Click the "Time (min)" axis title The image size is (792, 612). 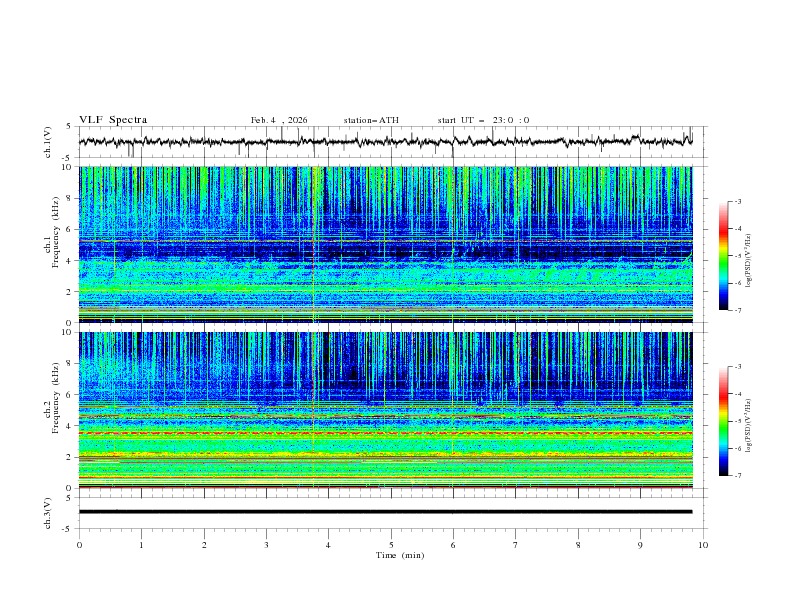[x=400, y=555]
